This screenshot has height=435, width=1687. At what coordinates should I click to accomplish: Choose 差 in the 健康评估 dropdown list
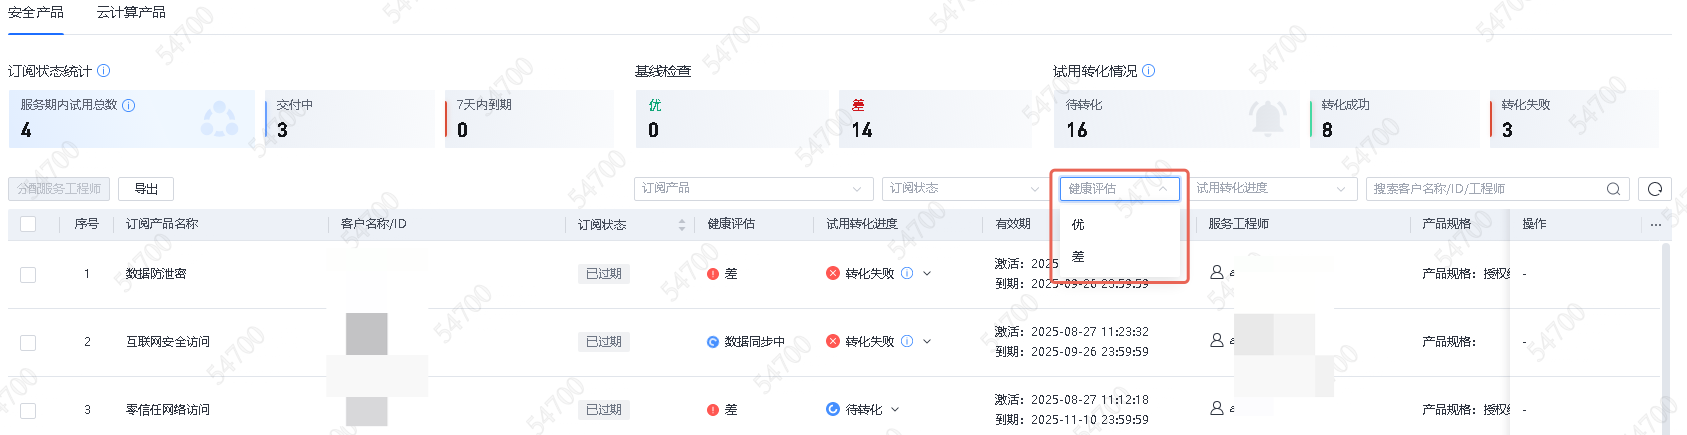pyautogui.click(x=1078, y=257)
